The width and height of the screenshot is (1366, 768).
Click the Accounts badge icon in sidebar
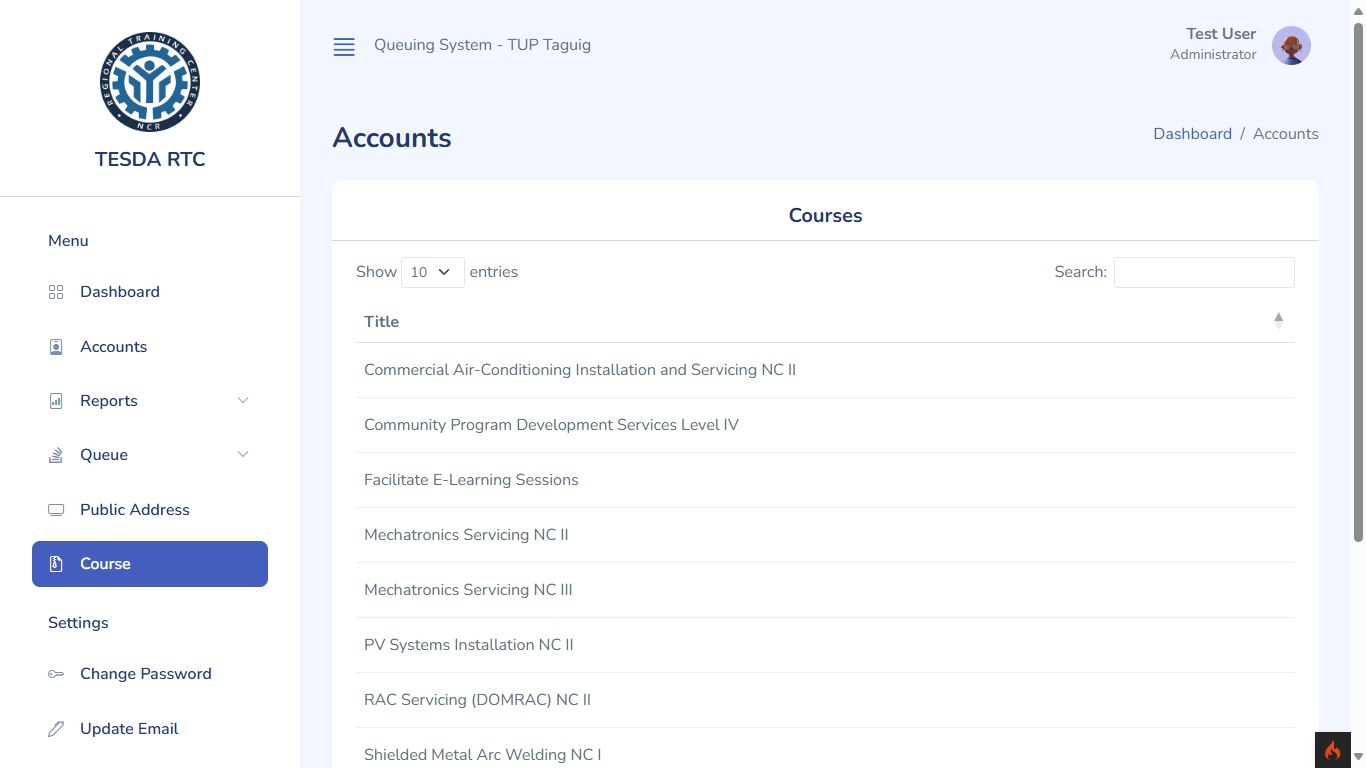pyautogui.click(x=56, y=347)
